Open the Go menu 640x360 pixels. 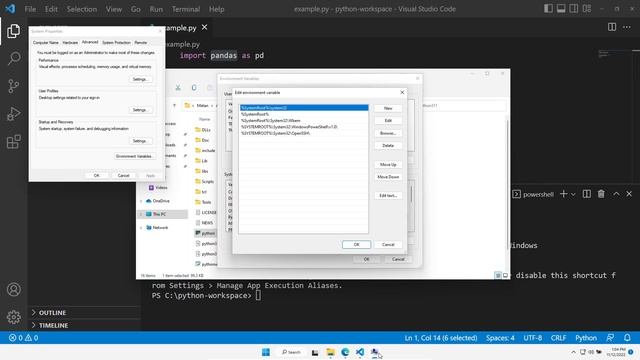click(136, 9)
